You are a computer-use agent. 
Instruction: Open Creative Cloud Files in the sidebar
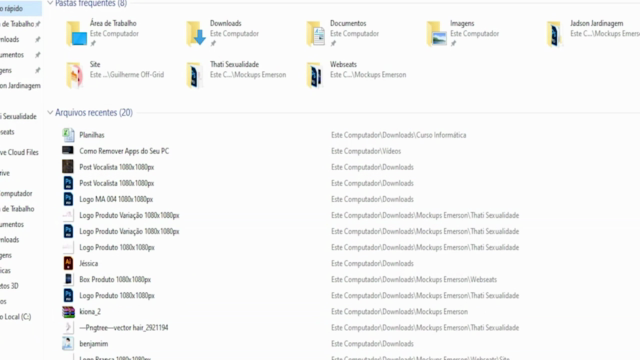pos(19,152)
